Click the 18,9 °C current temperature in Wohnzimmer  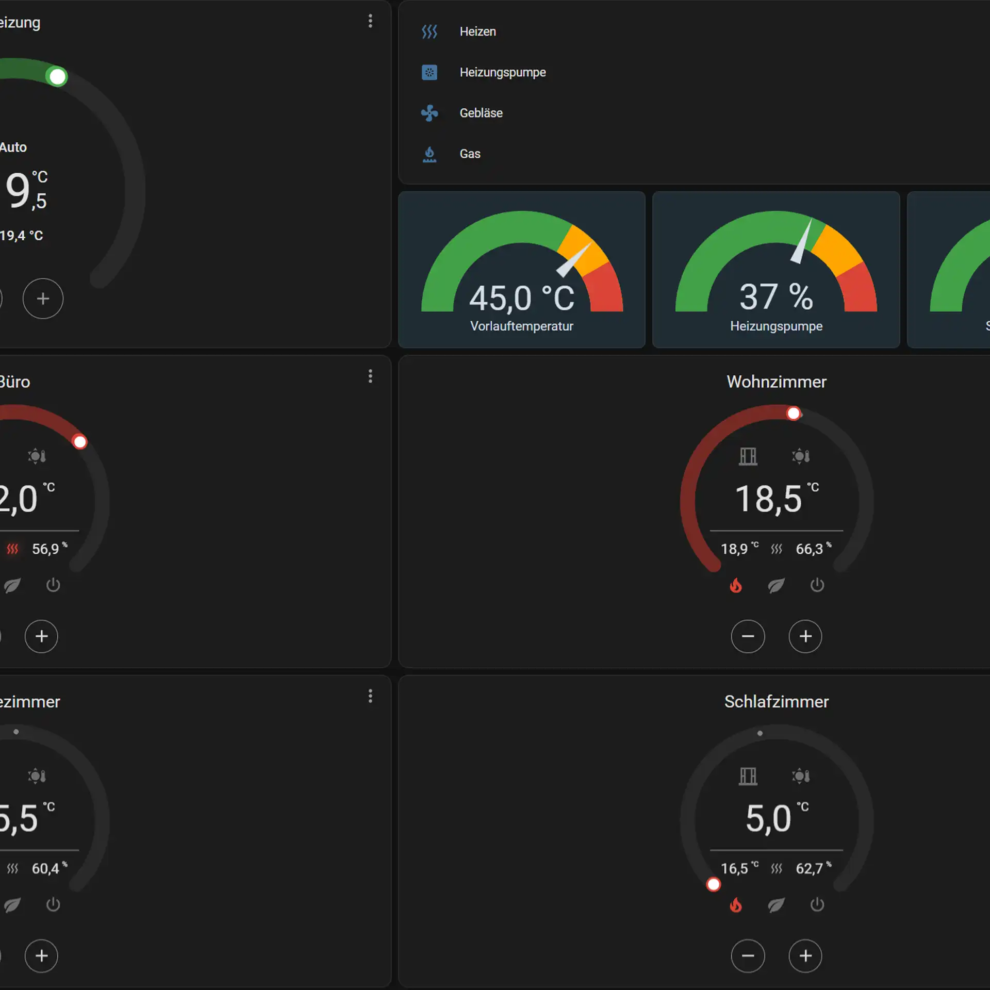coord(740,549)
